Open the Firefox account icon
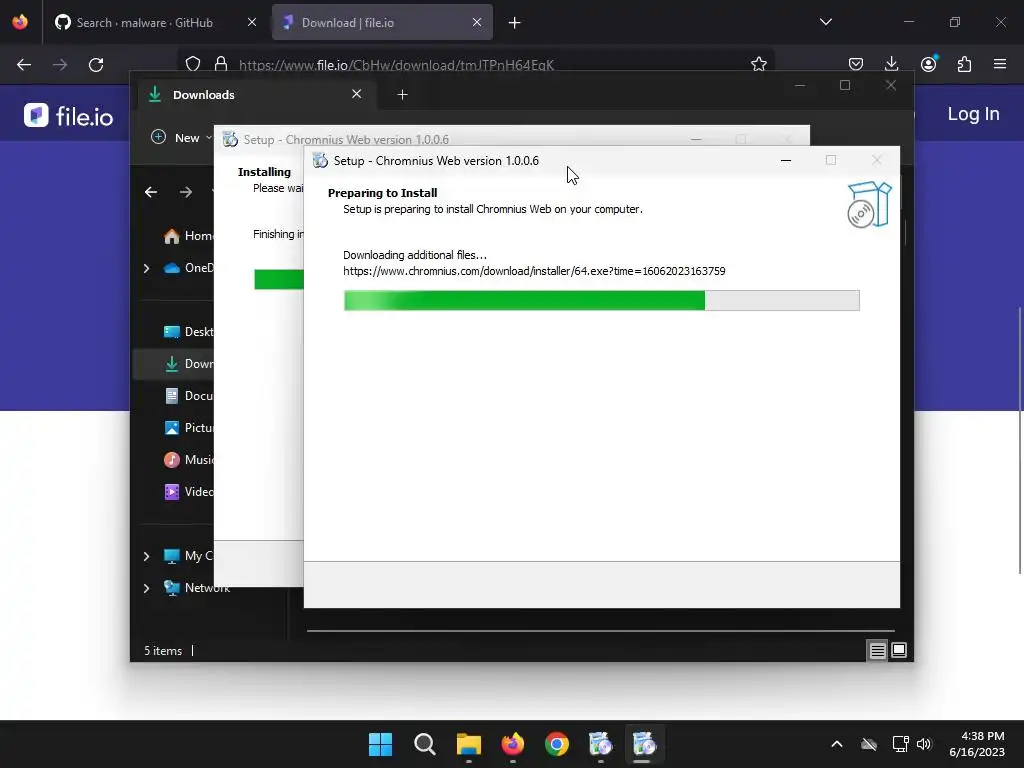 928,64
